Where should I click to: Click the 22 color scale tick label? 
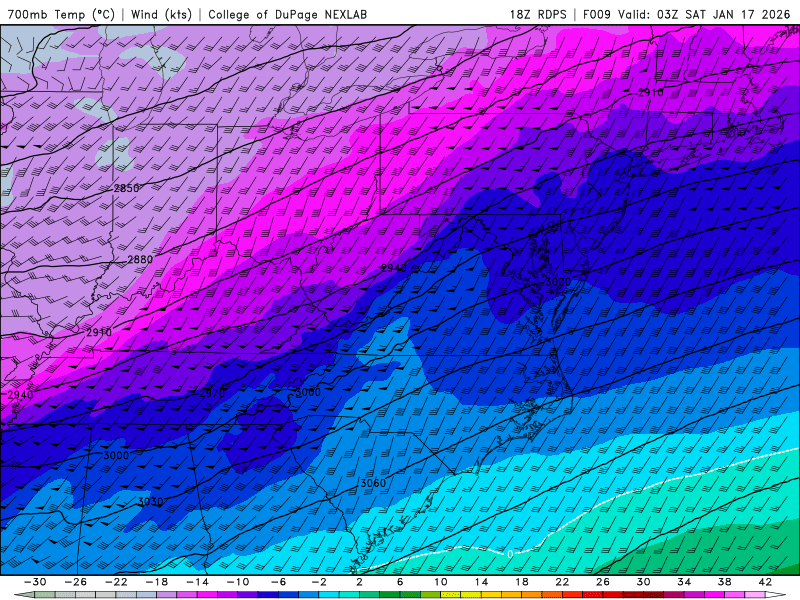pos(562,582)
